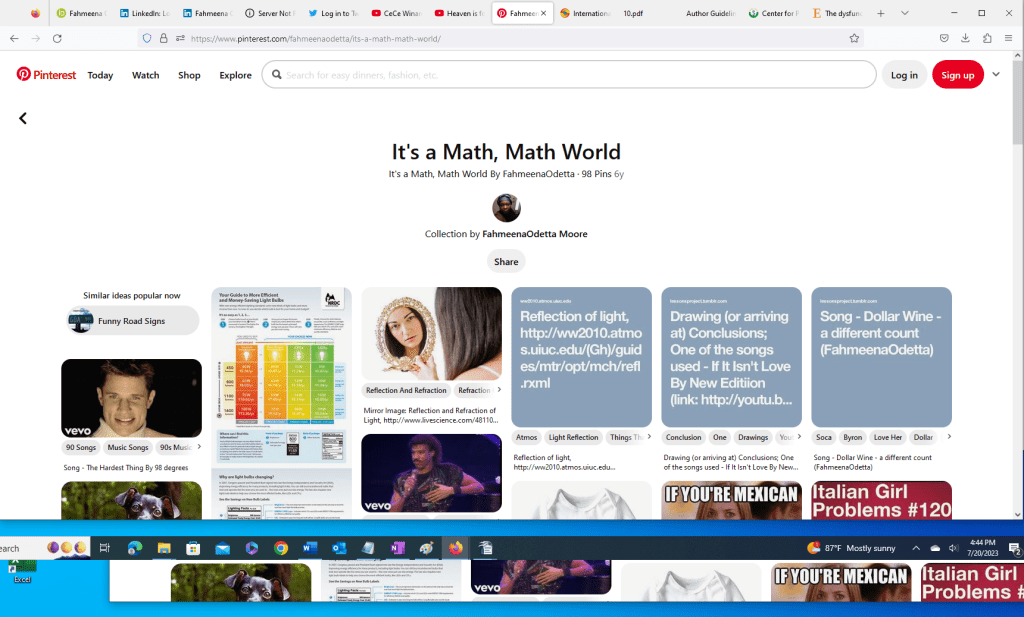Click the Firefox extensions puzzle icon
The height and width of the screenshot is (617, 1024).
point(986,40)
